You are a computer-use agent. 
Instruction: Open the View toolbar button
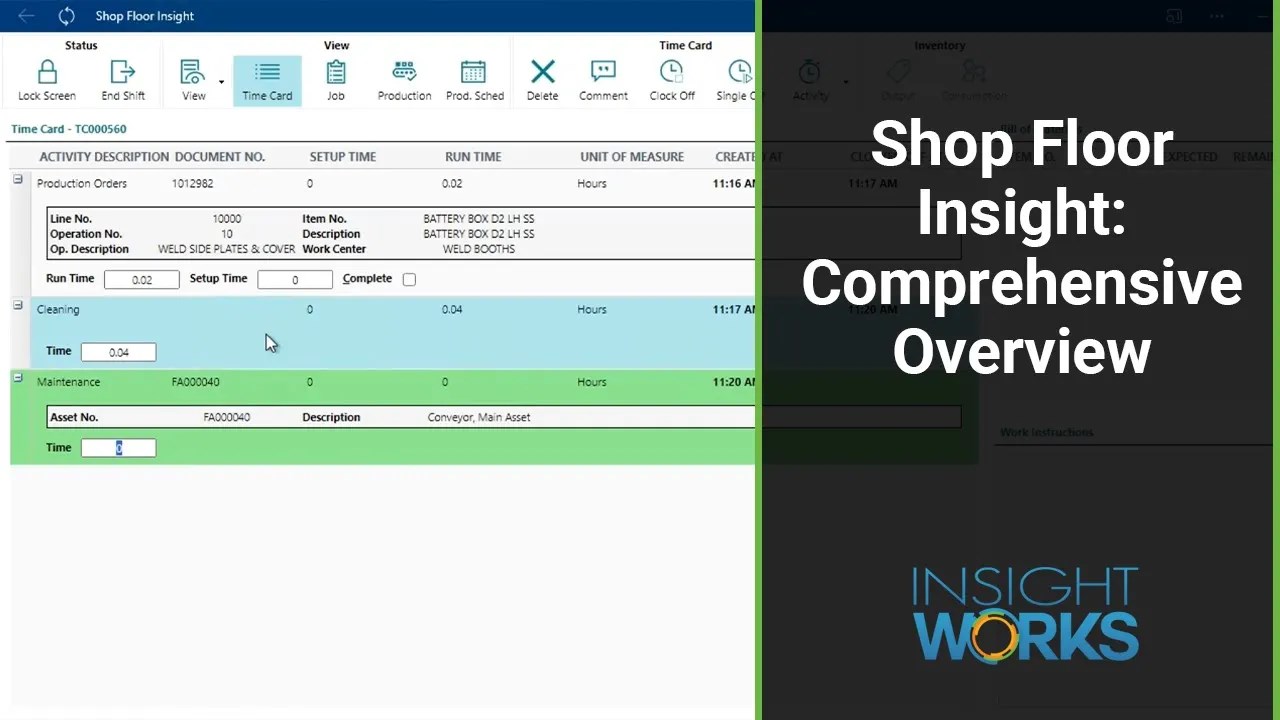pos(193,81)
